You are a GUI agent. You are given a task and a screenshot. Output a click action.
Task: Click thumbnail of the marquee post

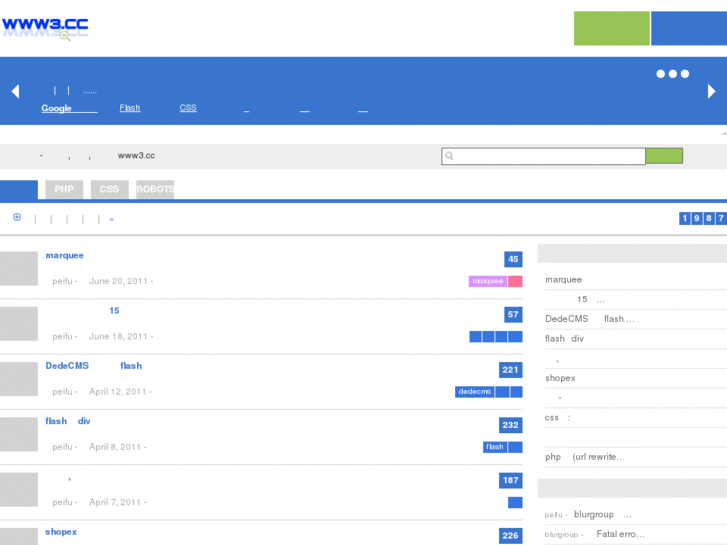point(19,269)
